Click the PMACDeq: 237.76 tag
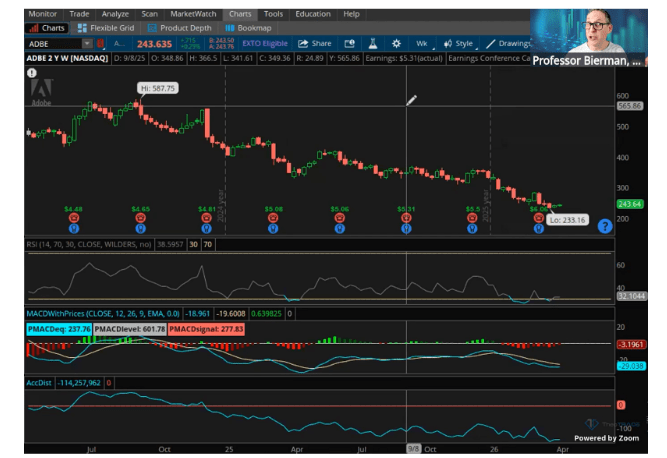This screenshot has height=458, width=667. click(59, 329)
